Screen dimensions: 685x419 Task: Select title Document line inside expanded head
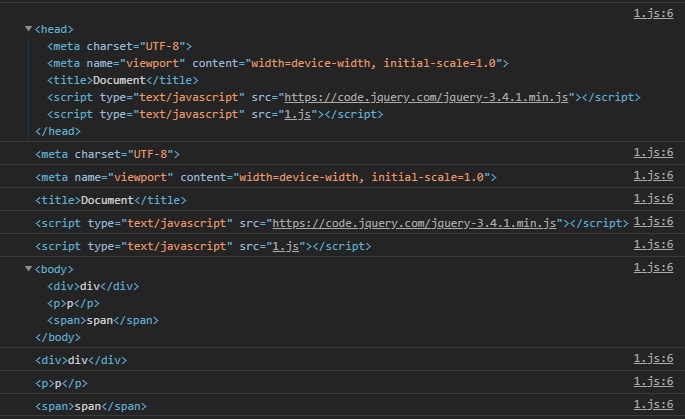pyautogui.click(x=123, y=80)
